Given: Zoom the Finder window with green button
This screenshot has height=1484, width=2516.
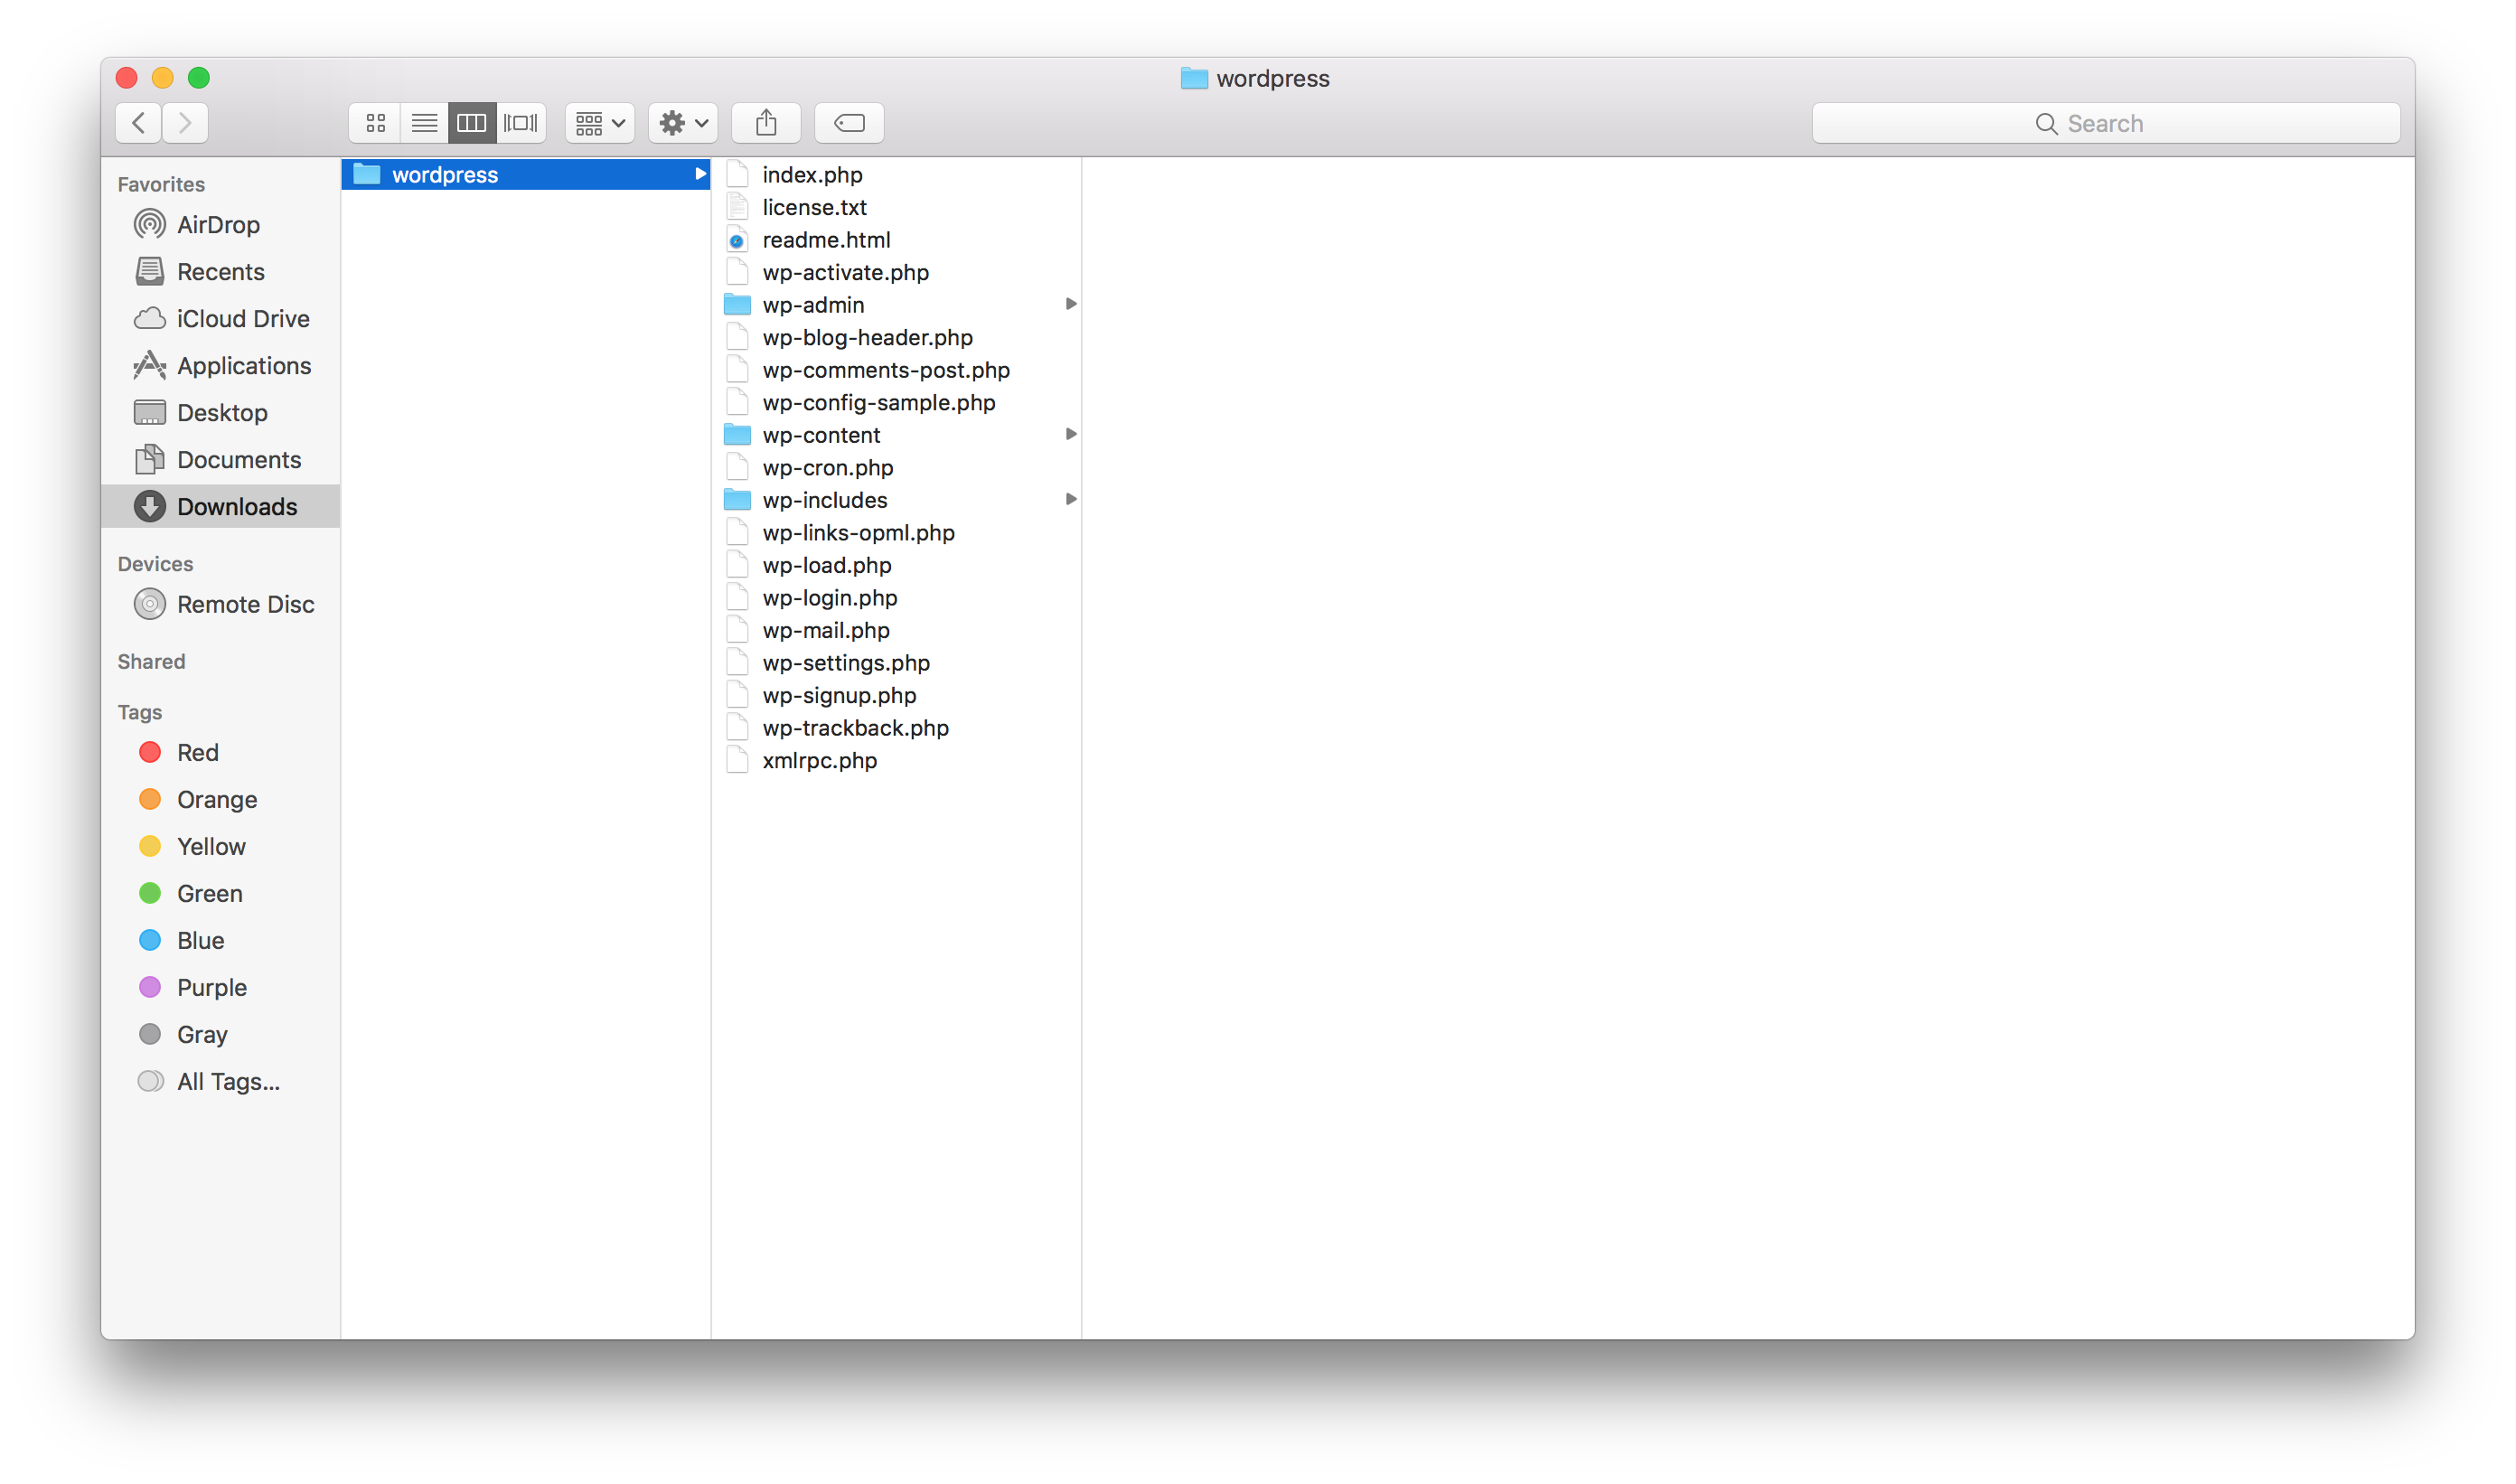Looking at the screenshot, I should click(x=199, y=78).
